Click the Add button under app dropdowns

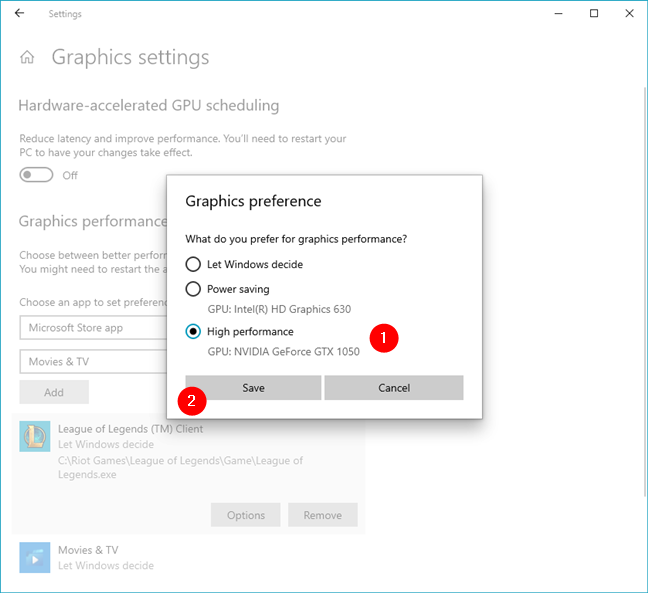[x=54, y=392]
